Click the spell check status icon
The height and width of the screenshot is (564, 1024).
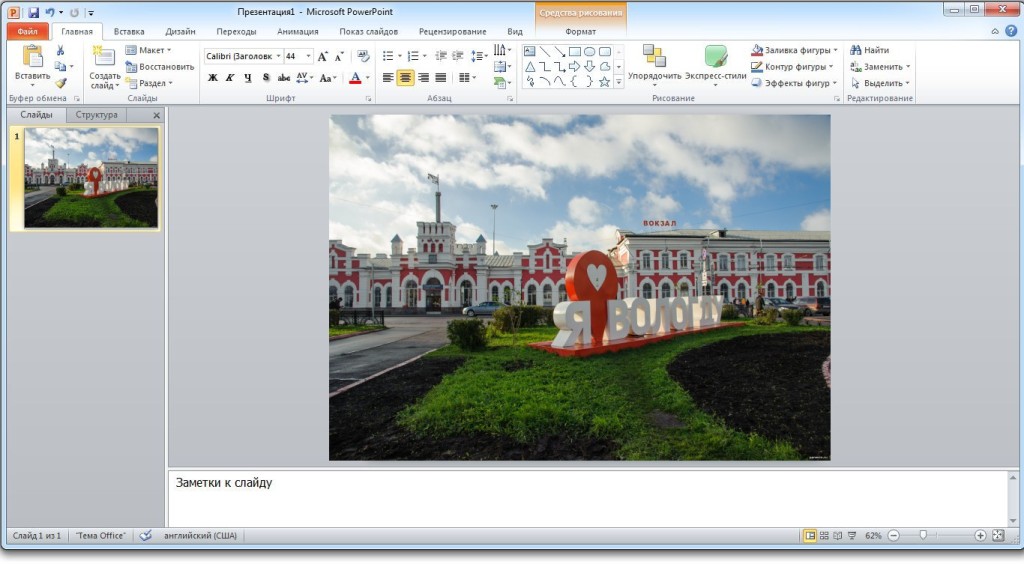[146, 535]
